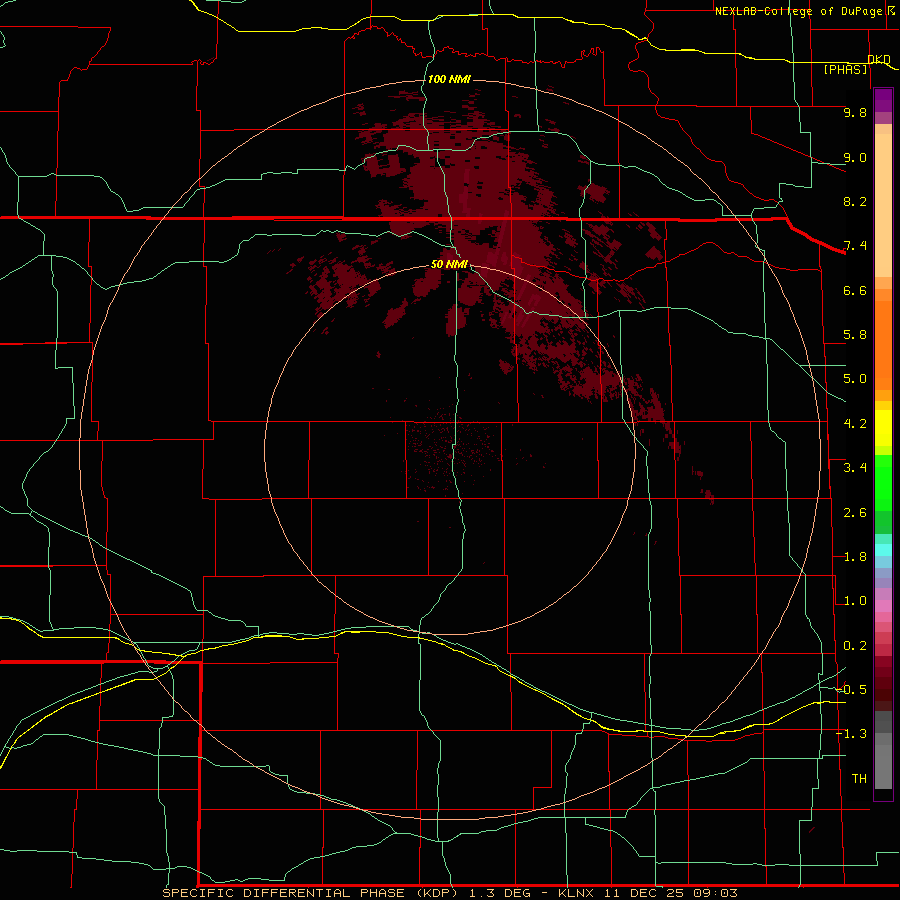
Task: Click the 1.8 value on the color scale
Action: coord(855,557)
